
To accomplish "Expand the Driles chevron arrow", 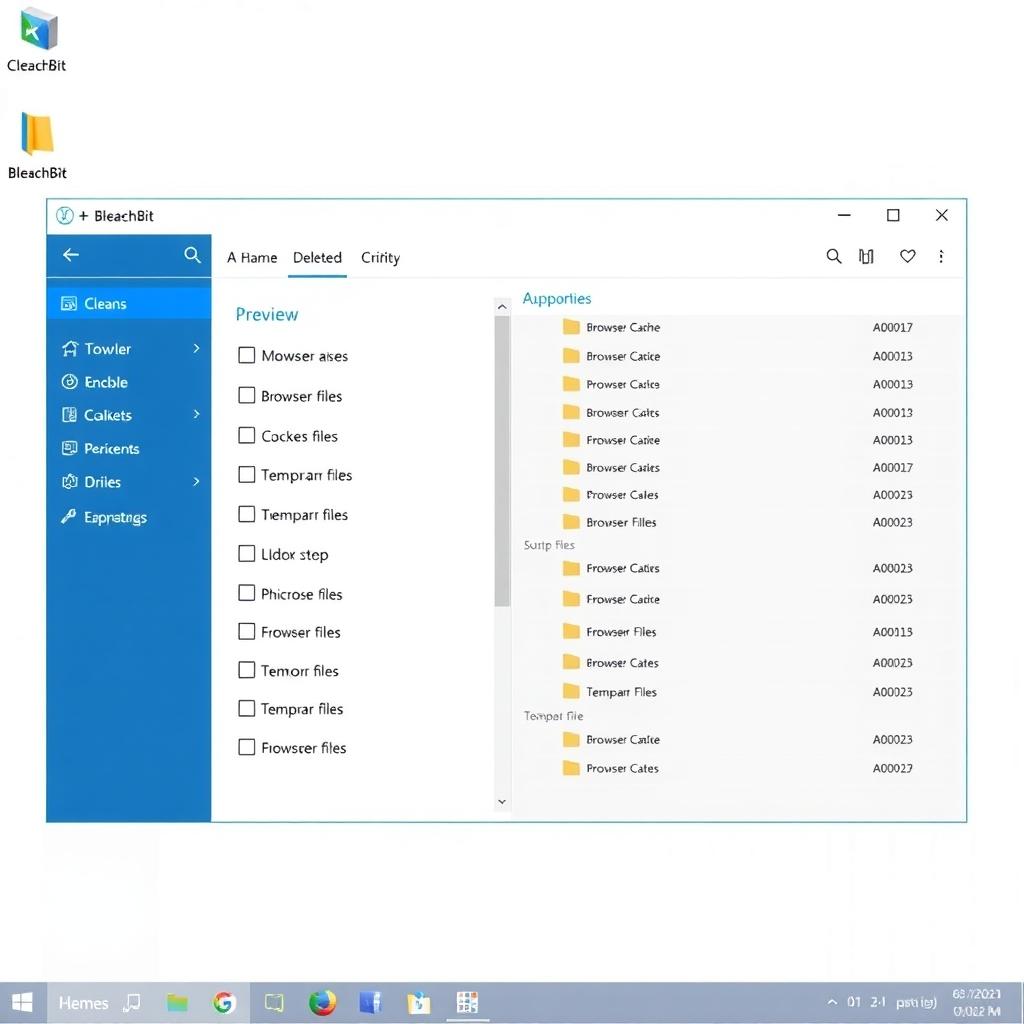I will pos(196,481).
